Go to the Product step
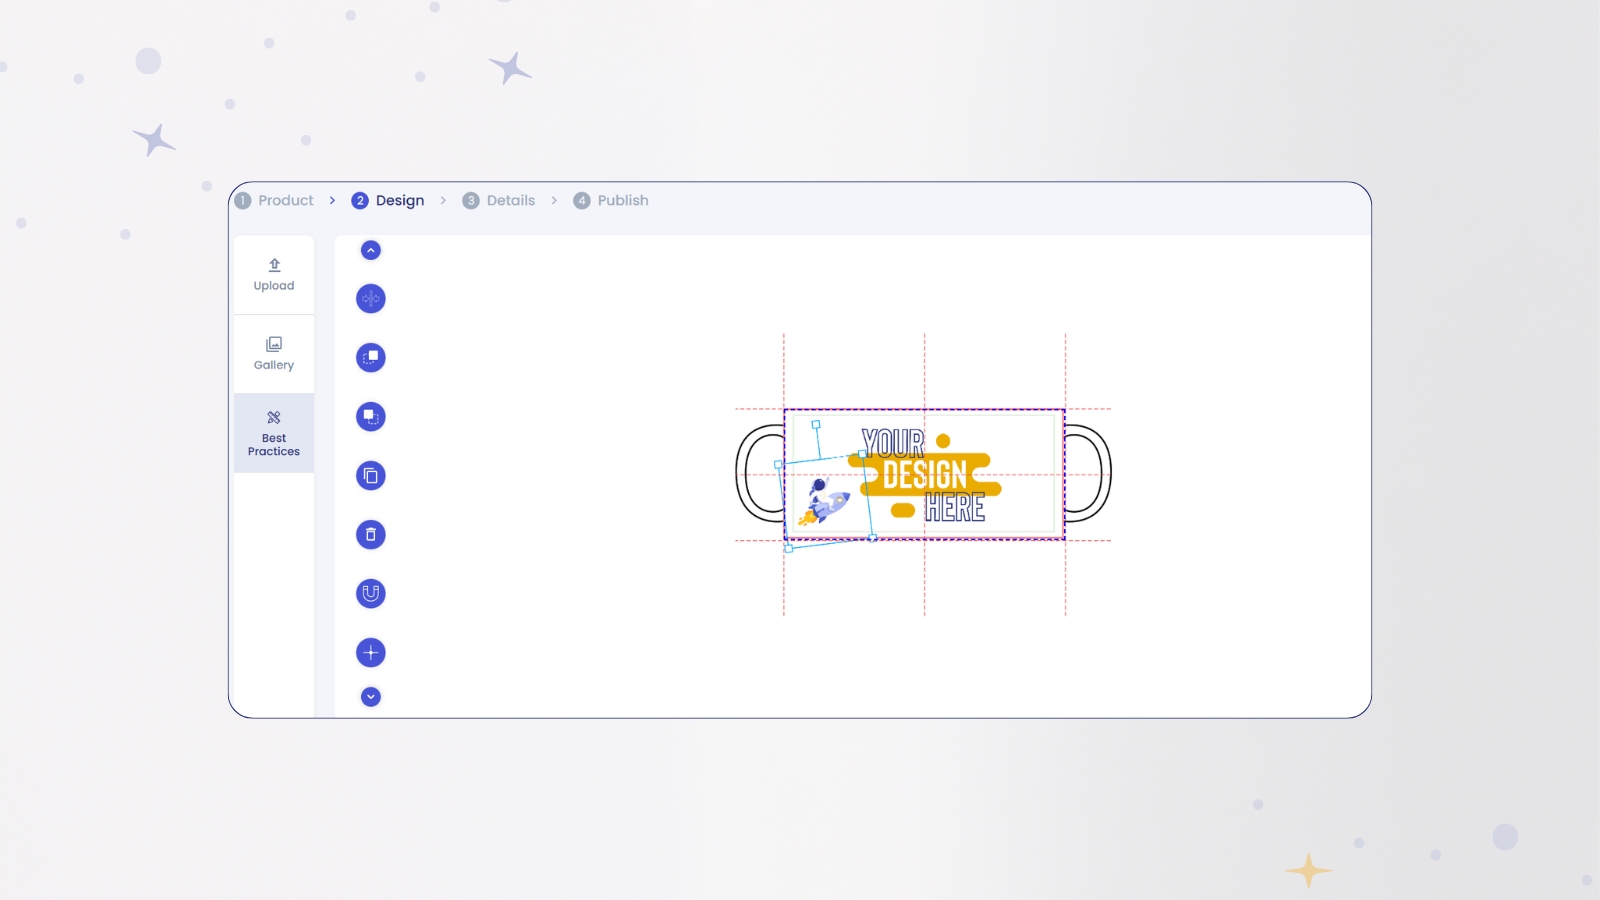Screen dimensions: 1600x900 click(275, 201)
